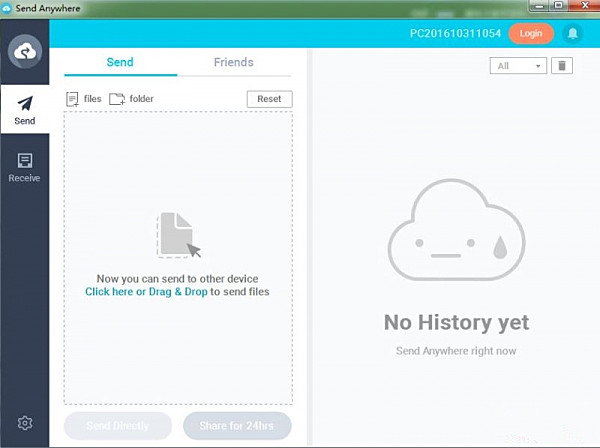Expand the All history filter dropdown
This screenshot has width=600, height=448.
[x=518, y=66]
